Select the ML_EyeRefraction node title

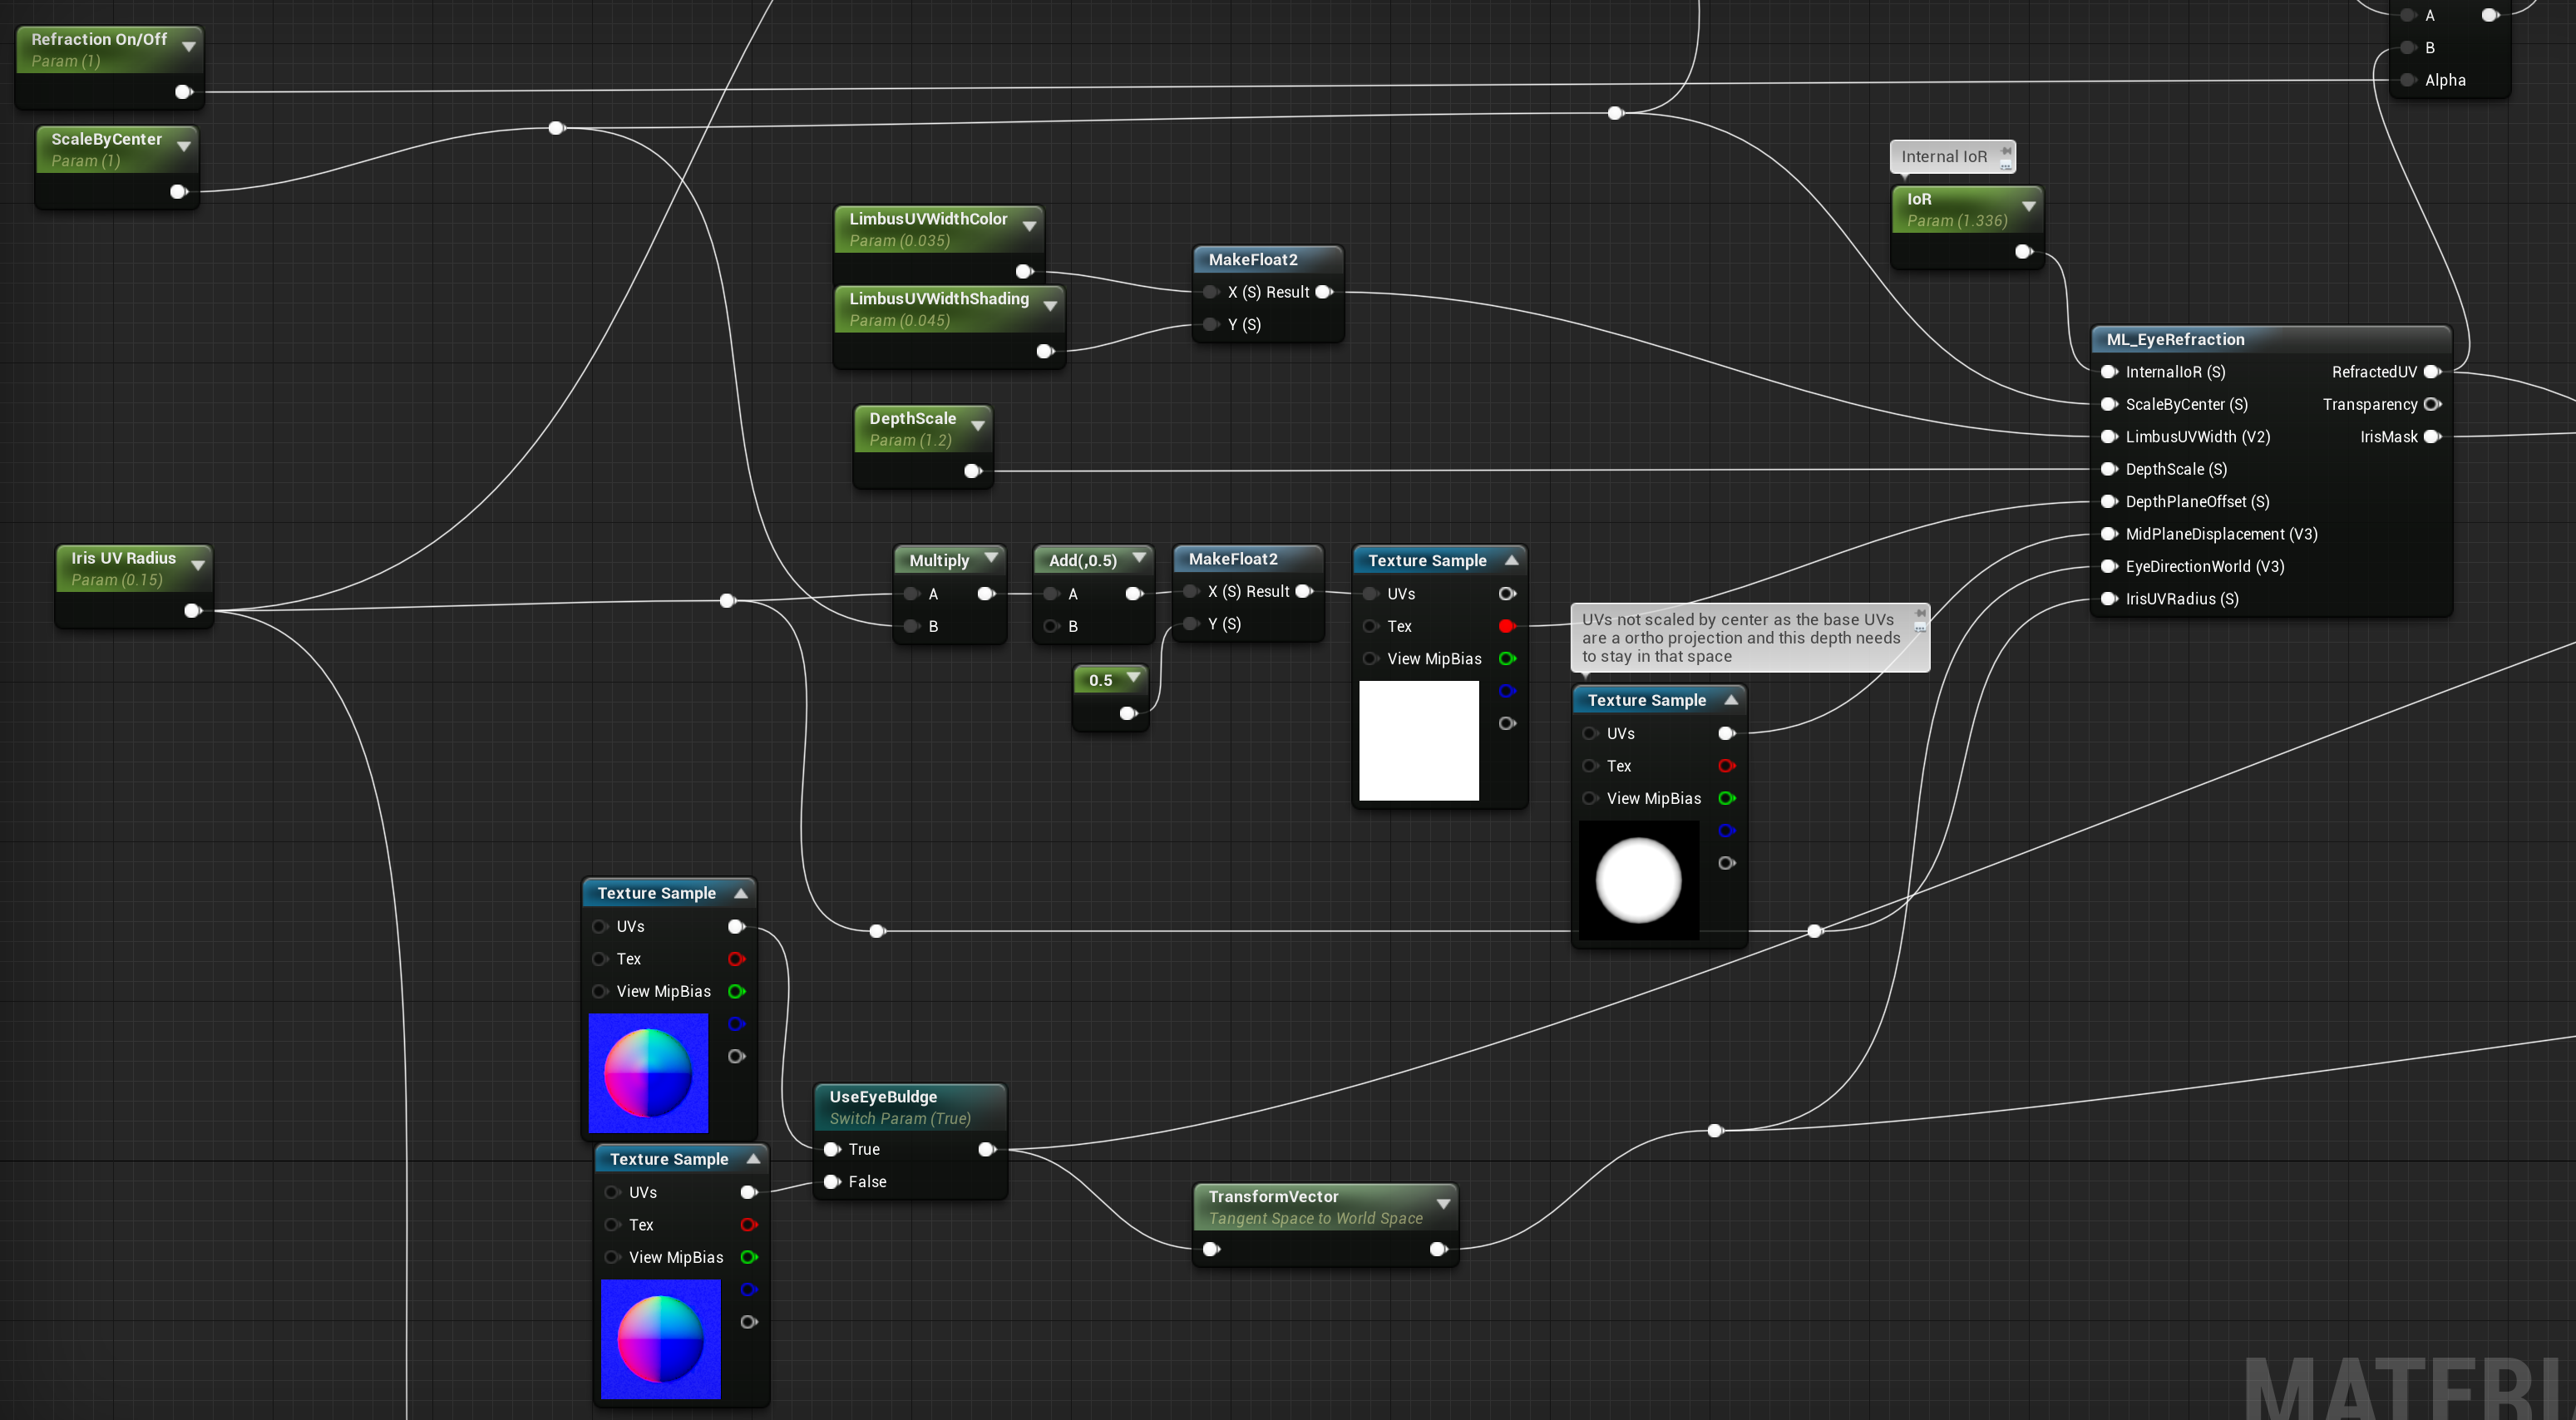(2175, 339)
